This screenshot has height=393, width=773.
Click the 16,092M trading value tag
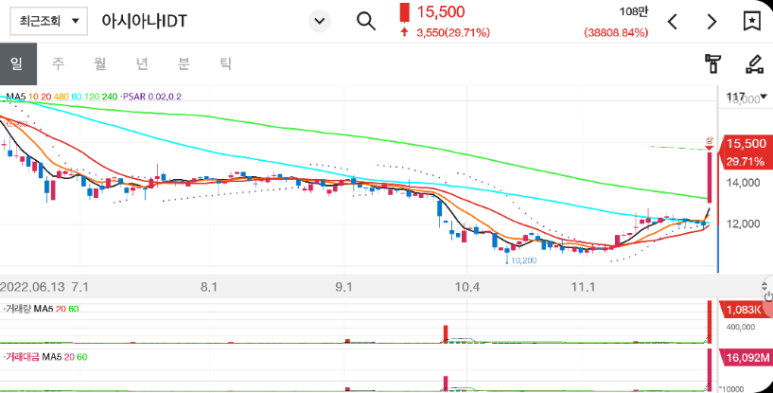(x=746, y=357)
